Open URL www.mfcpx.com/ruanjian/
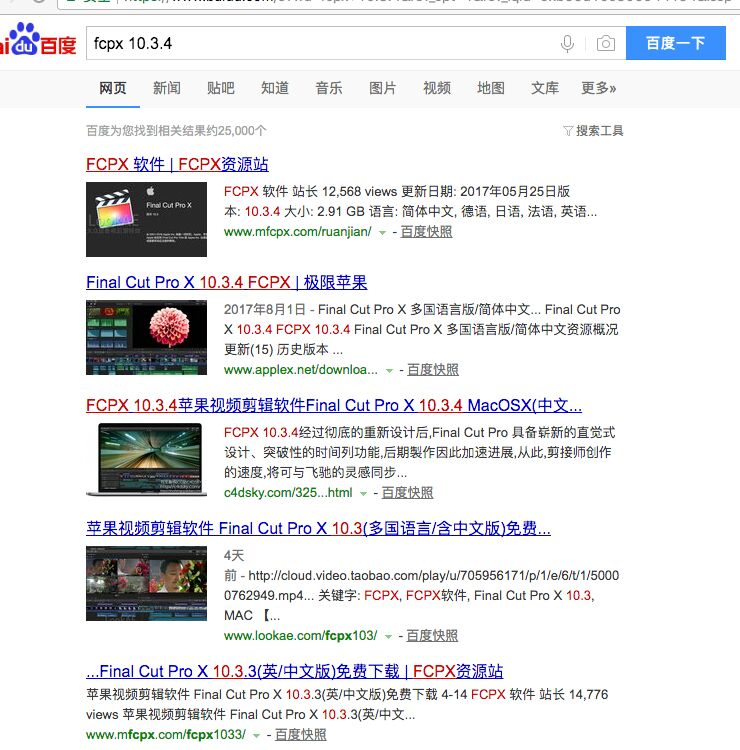This screenshot has height=750, width=740. tap(298, 232)
